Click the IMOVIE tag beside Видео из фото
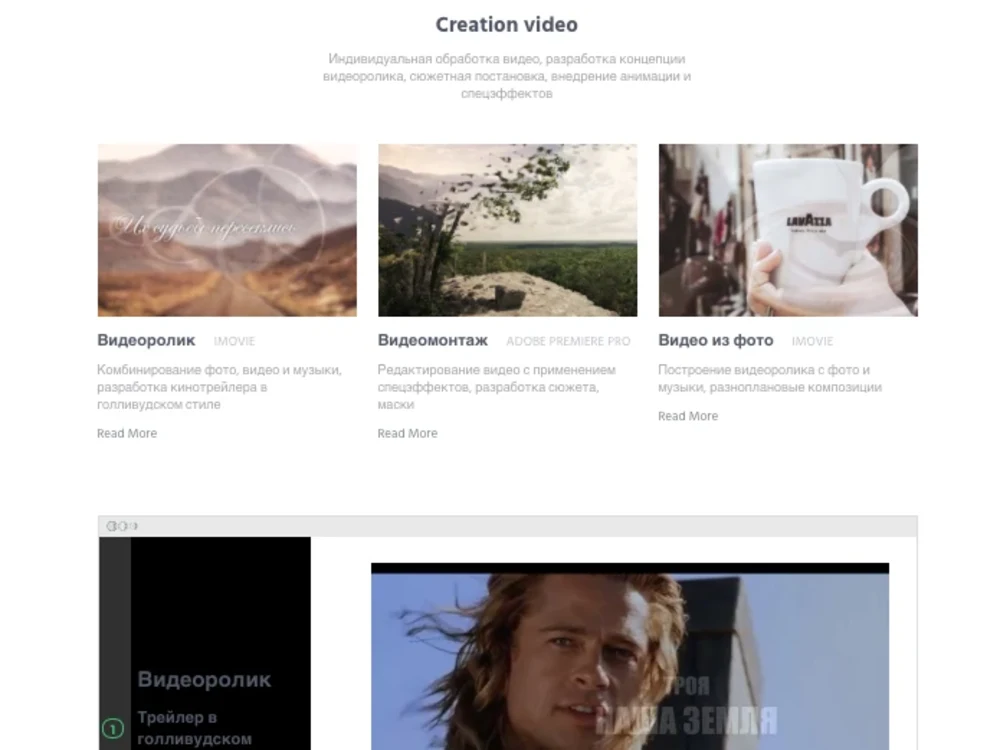 point(812,341)
